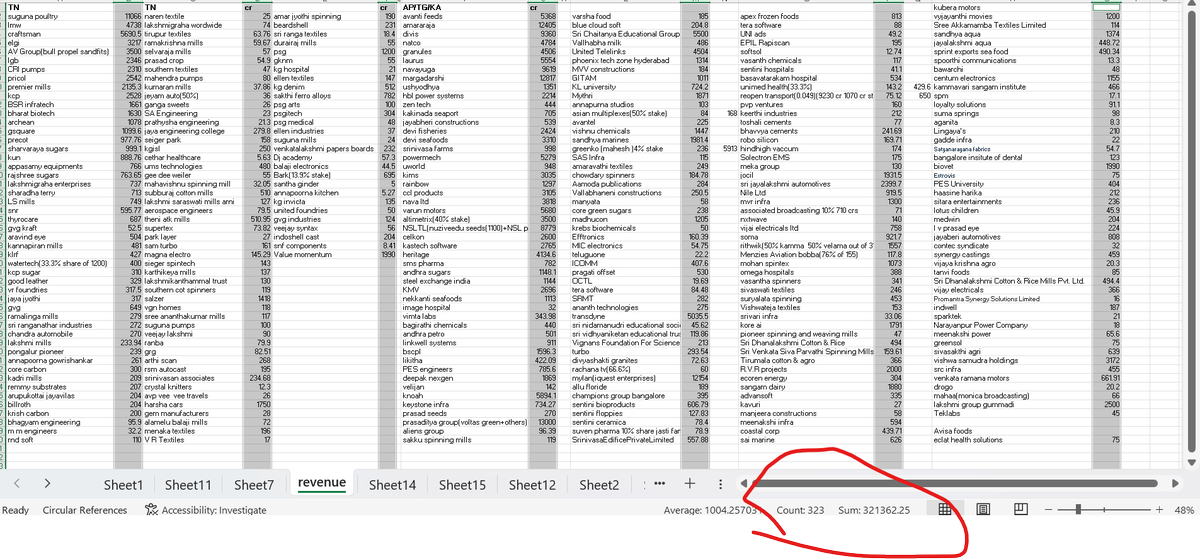1200x559 pixels.
Task: Switch to Page Break Preview icon
Action: 1020,509
